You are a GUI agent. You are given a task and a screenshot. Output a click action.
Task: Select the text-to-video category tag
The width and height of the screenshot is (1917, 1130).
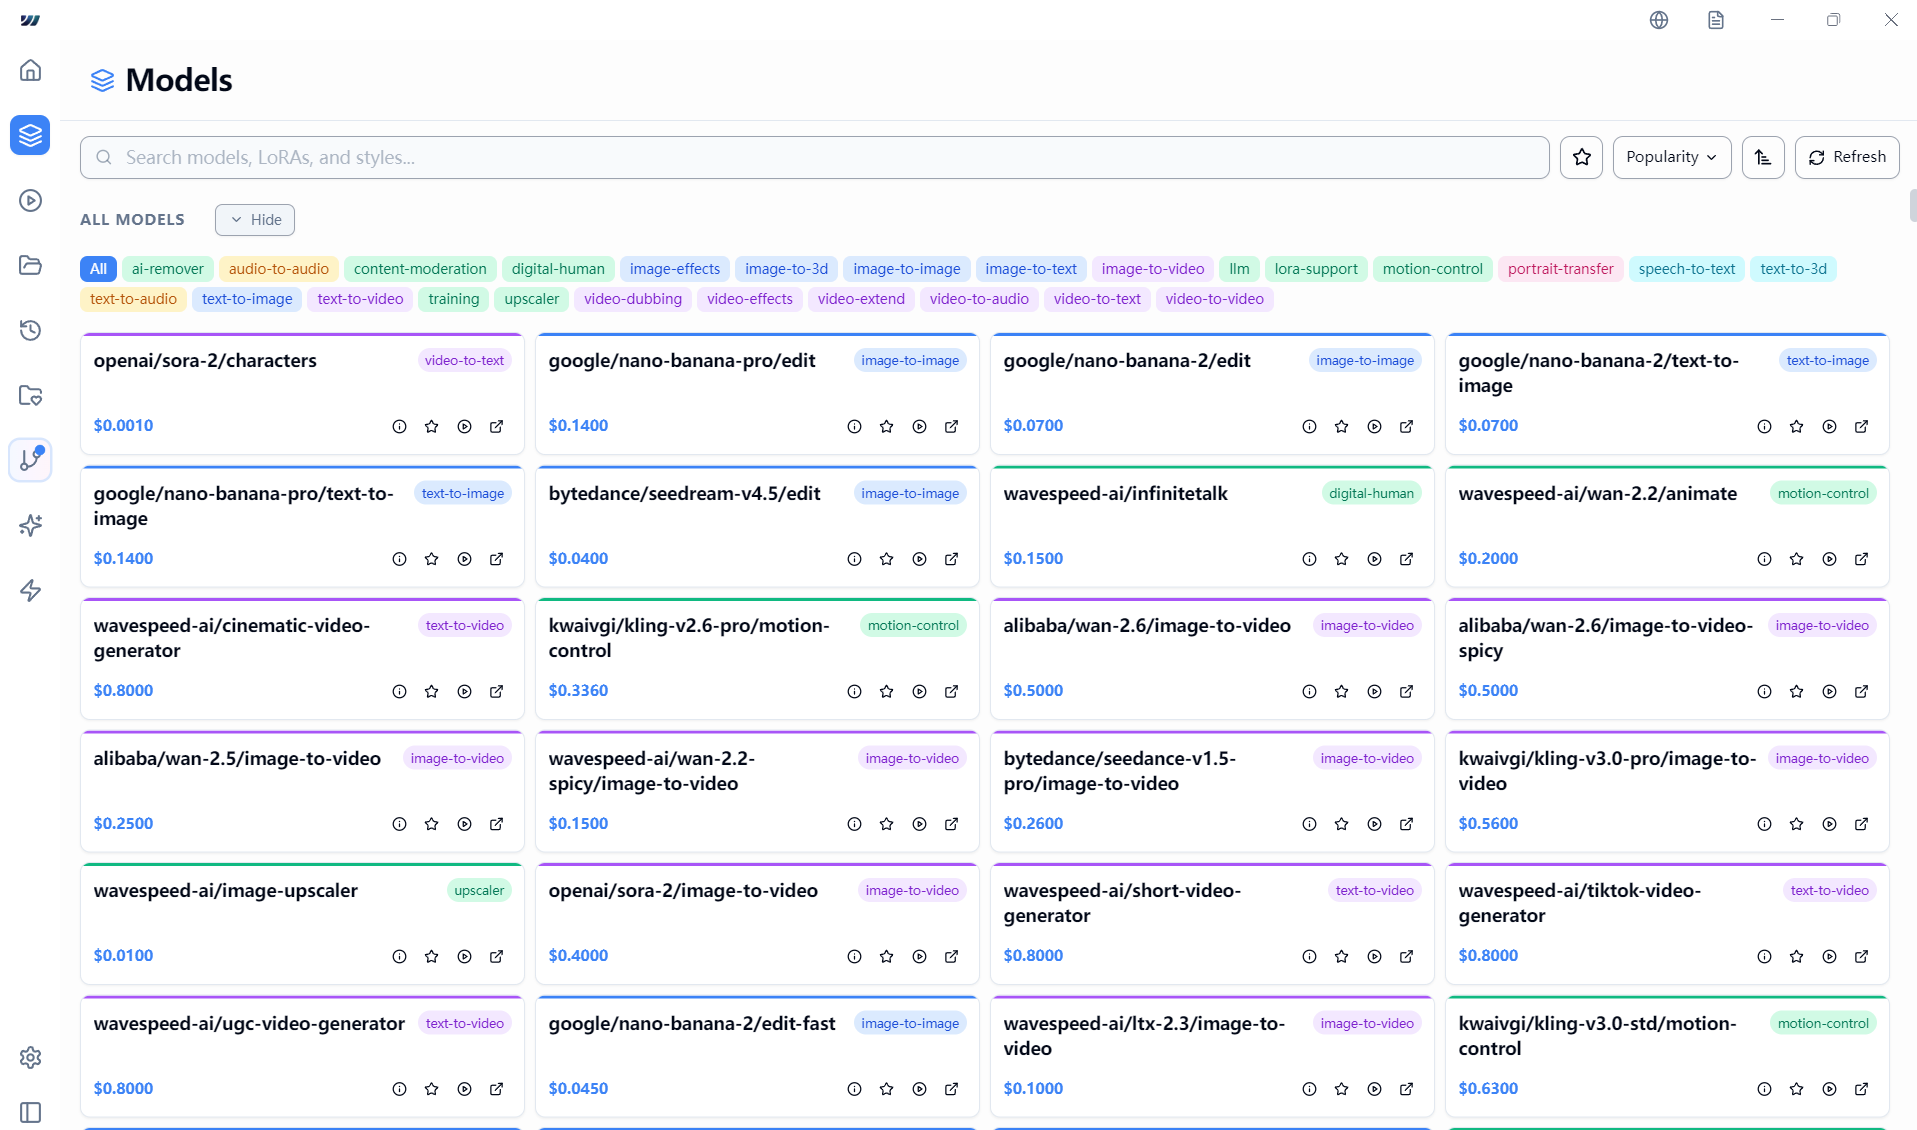(360, 299)
